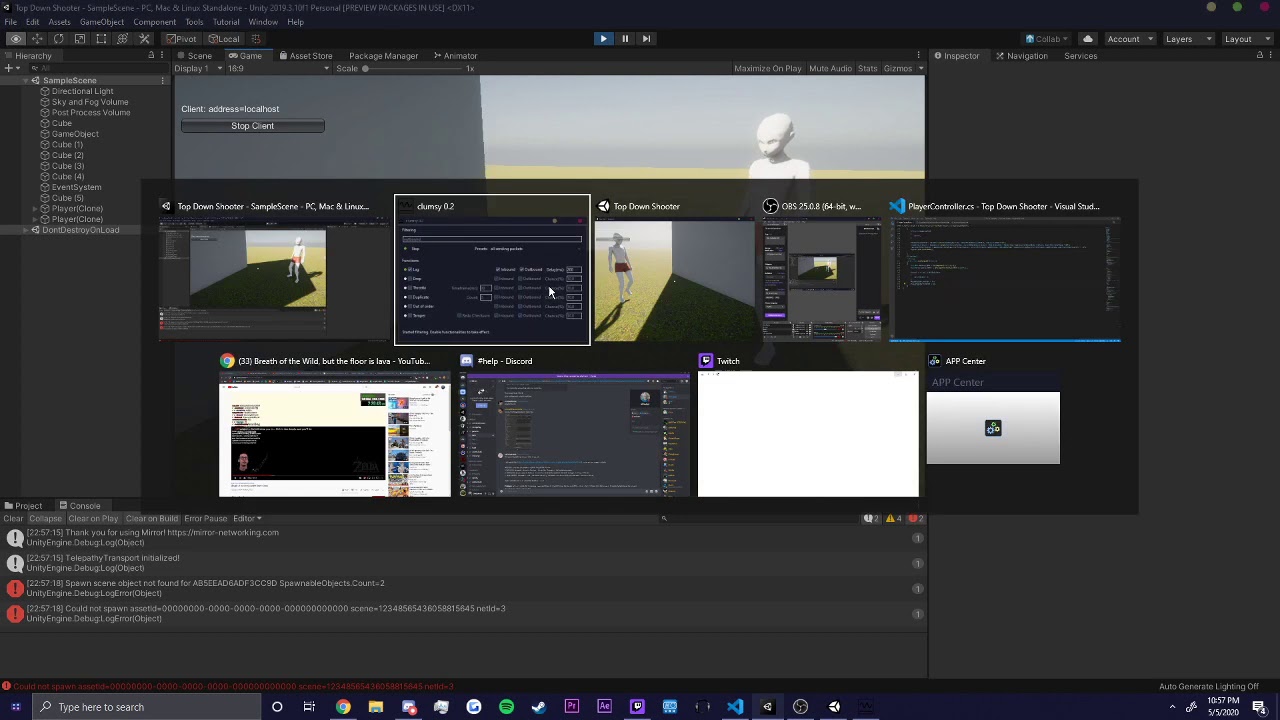The height and width of the screenshot is (720, 1280).
Task: Open the Layers dropdown
Action: pos(1184,39)
